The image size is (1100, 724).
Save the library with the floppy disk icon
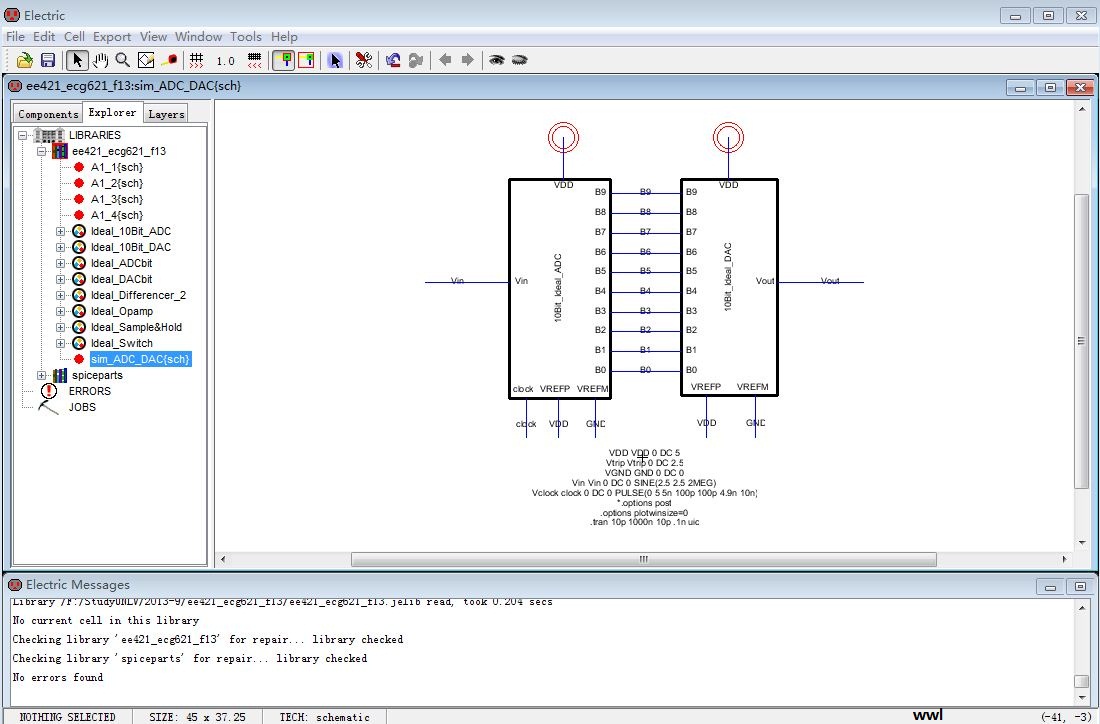pos(47,61)
